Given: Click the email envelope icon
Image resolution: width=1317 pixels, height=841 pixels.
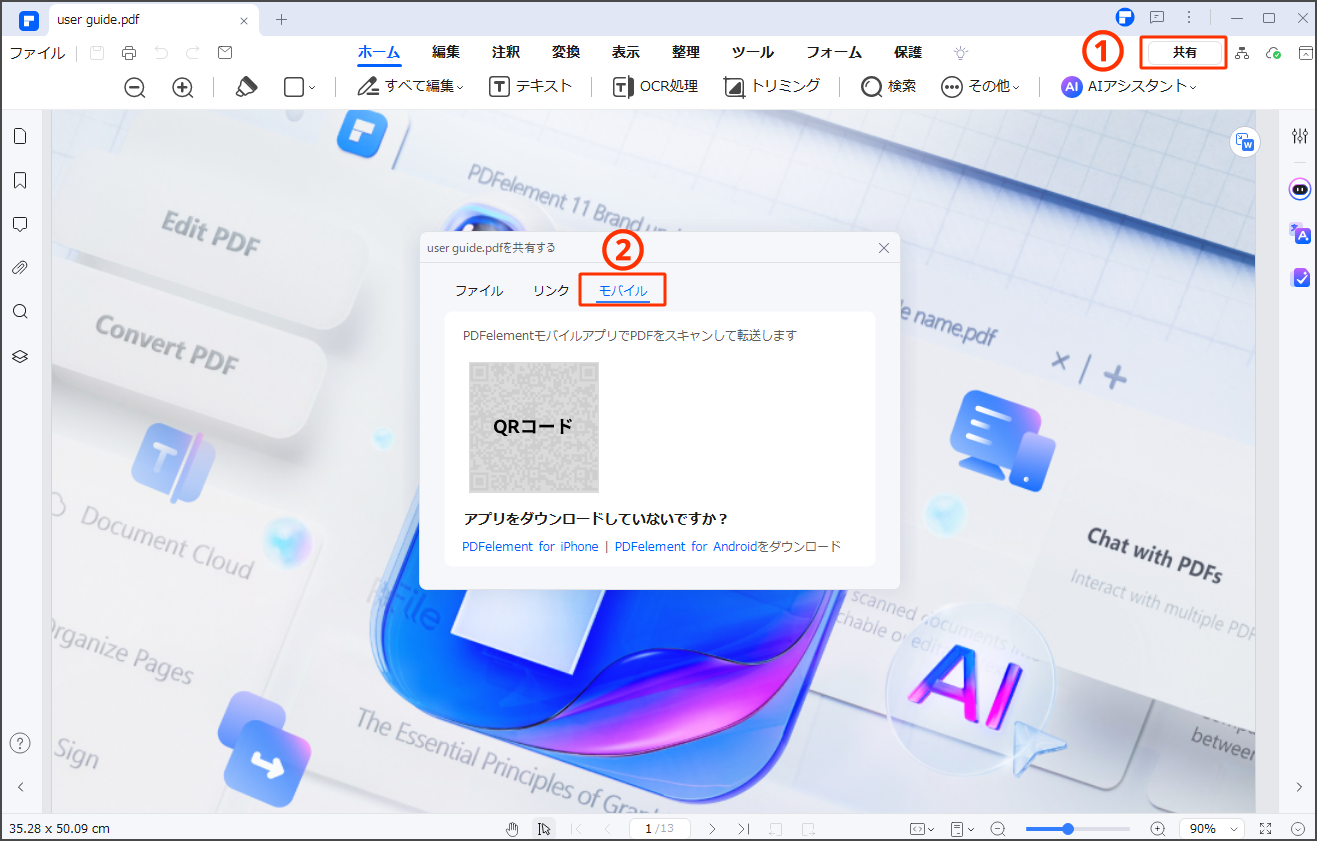Looking at the screenshot, I should (225, 53).
